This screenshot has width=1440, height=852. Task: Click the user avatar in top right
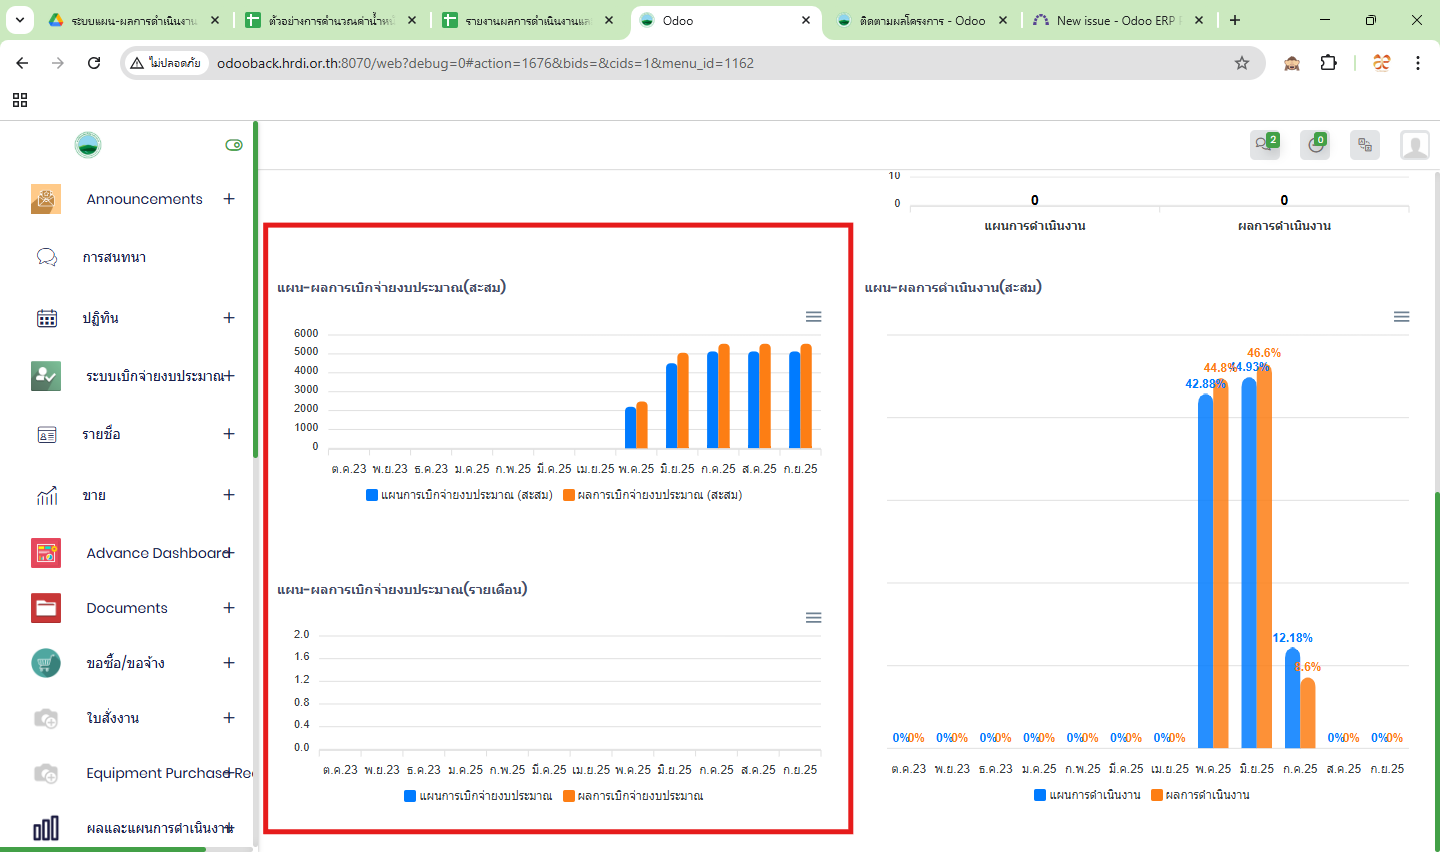tap(1414, 145)
